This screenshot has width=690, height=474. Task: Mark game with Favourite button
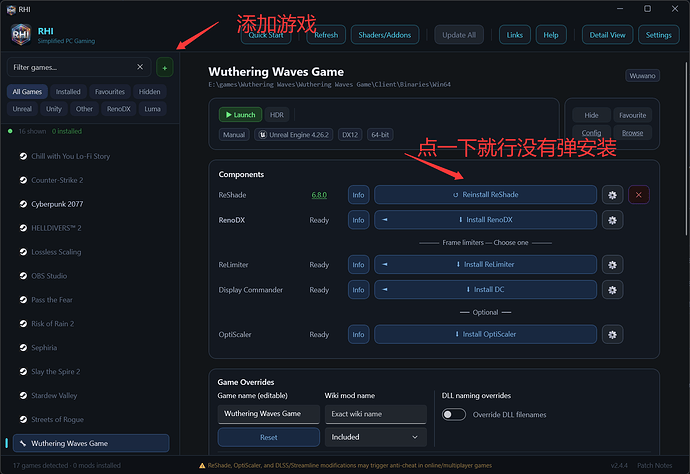[x=632, y=115]
